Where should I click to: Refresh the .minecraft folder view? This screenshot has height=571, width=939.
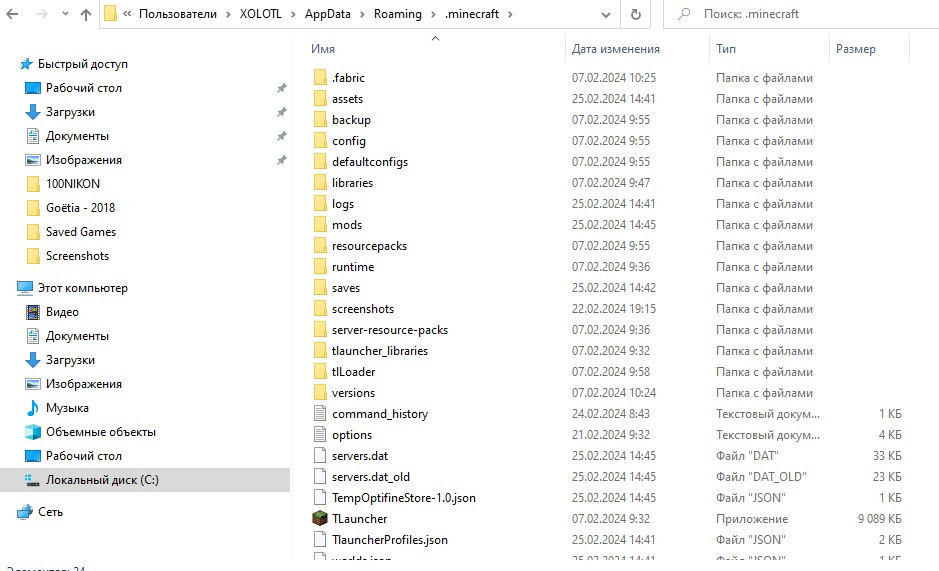pos(635,14)
